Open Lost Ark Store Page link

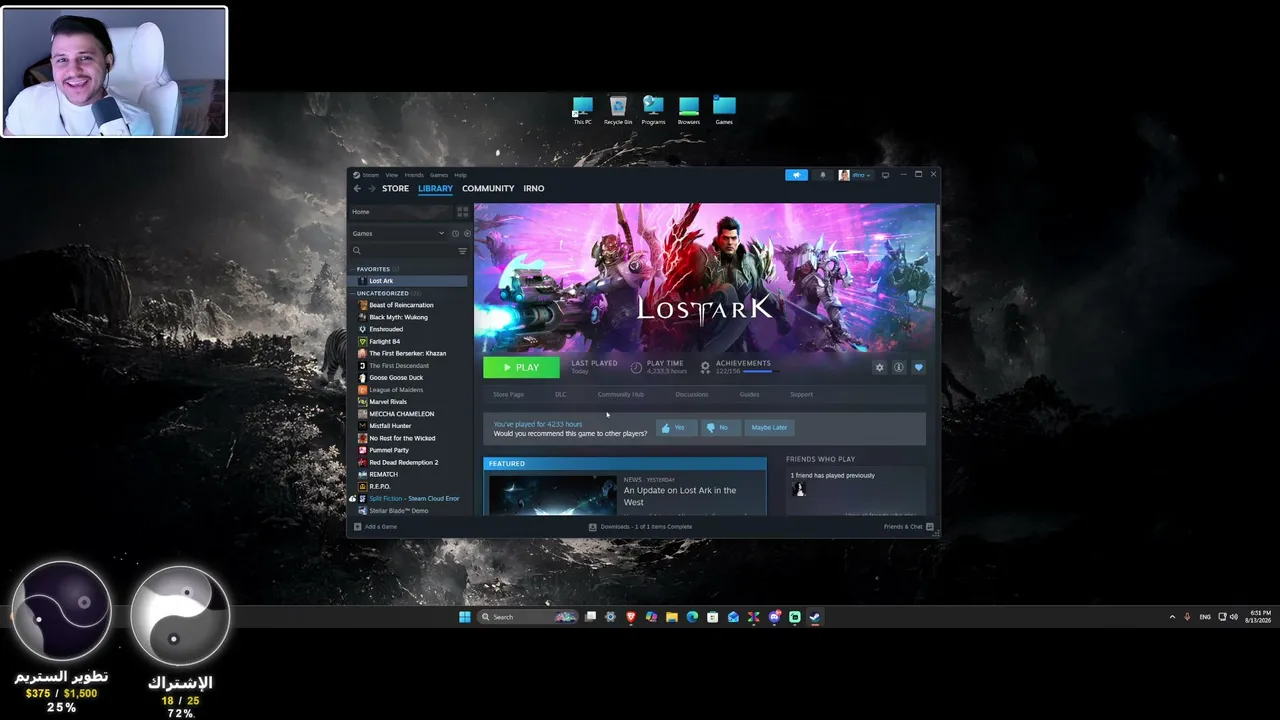tap(508, 394)
